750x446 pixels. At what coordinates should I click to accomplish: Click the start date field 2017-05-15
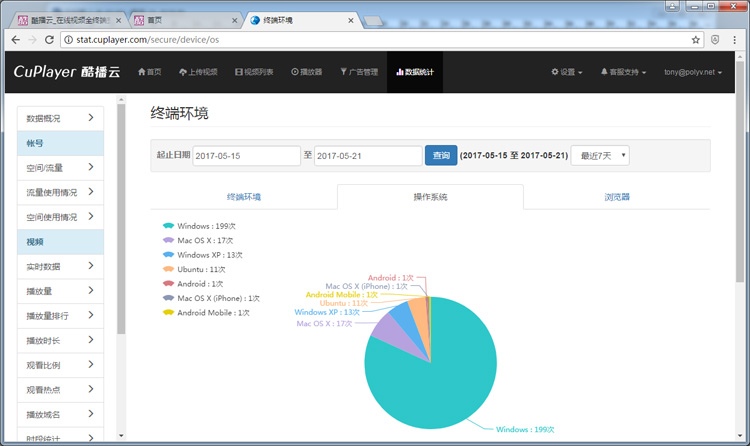(246, 156)
